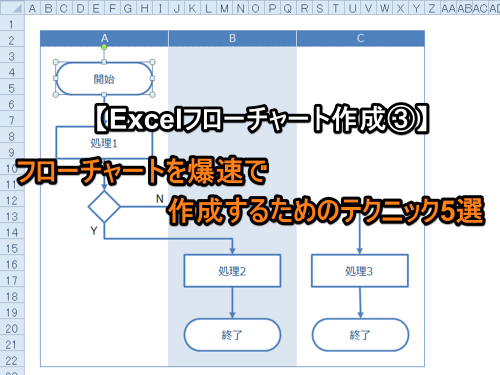
Task: Select row 17 header
Action: click(x=12, y=280)
